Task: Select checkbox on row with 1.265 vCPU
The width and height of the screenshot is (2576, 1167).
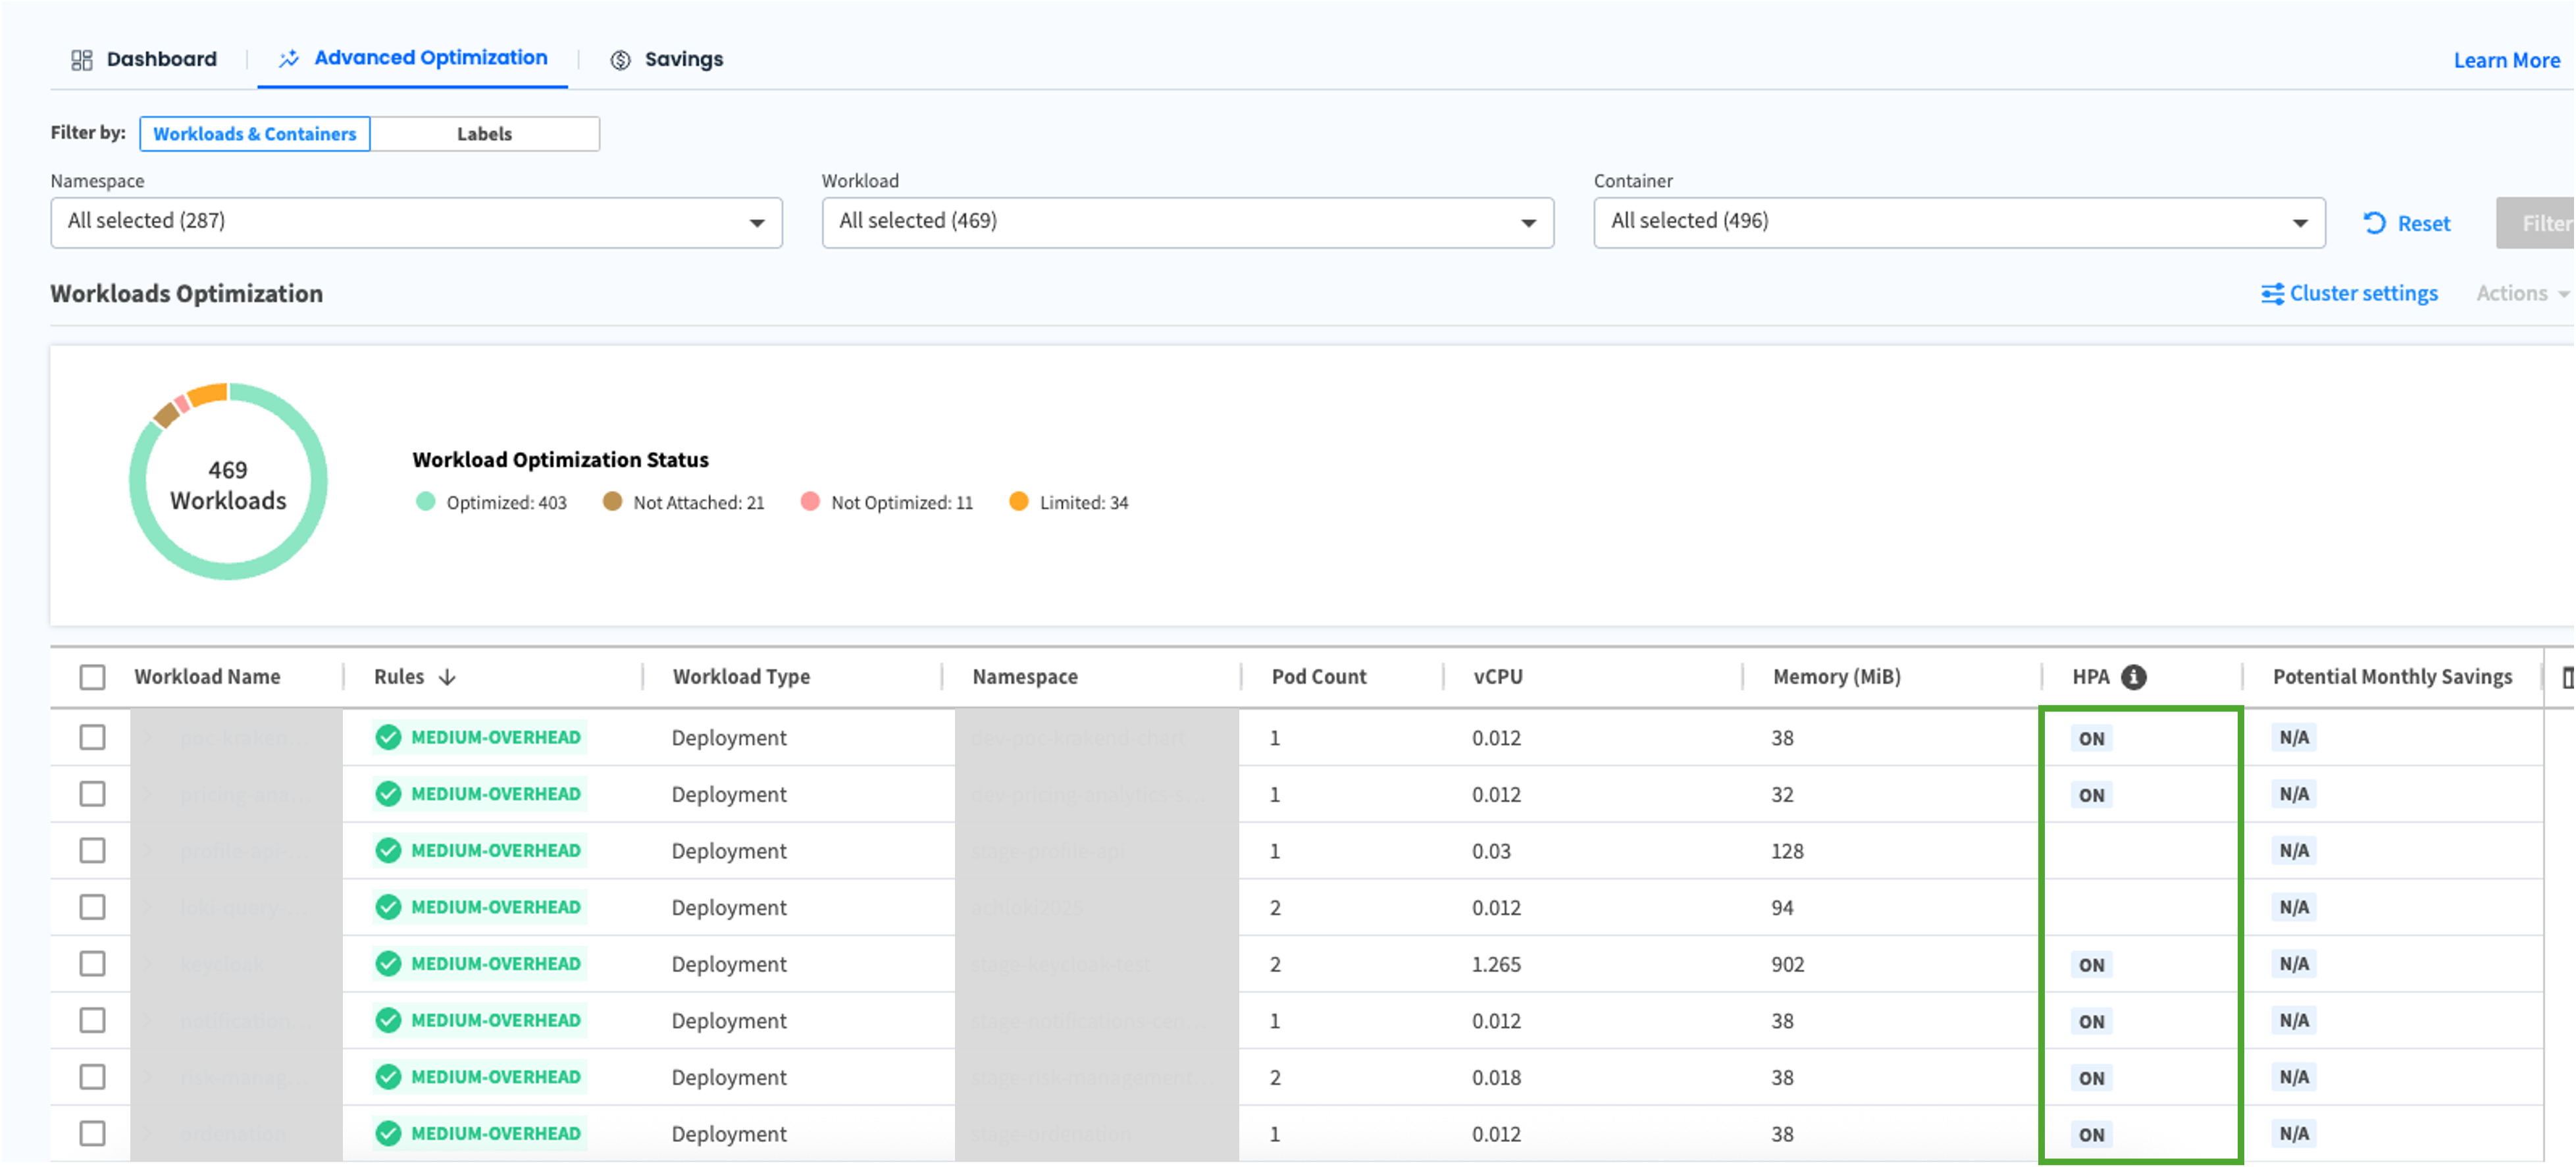Action: point(92,964)
